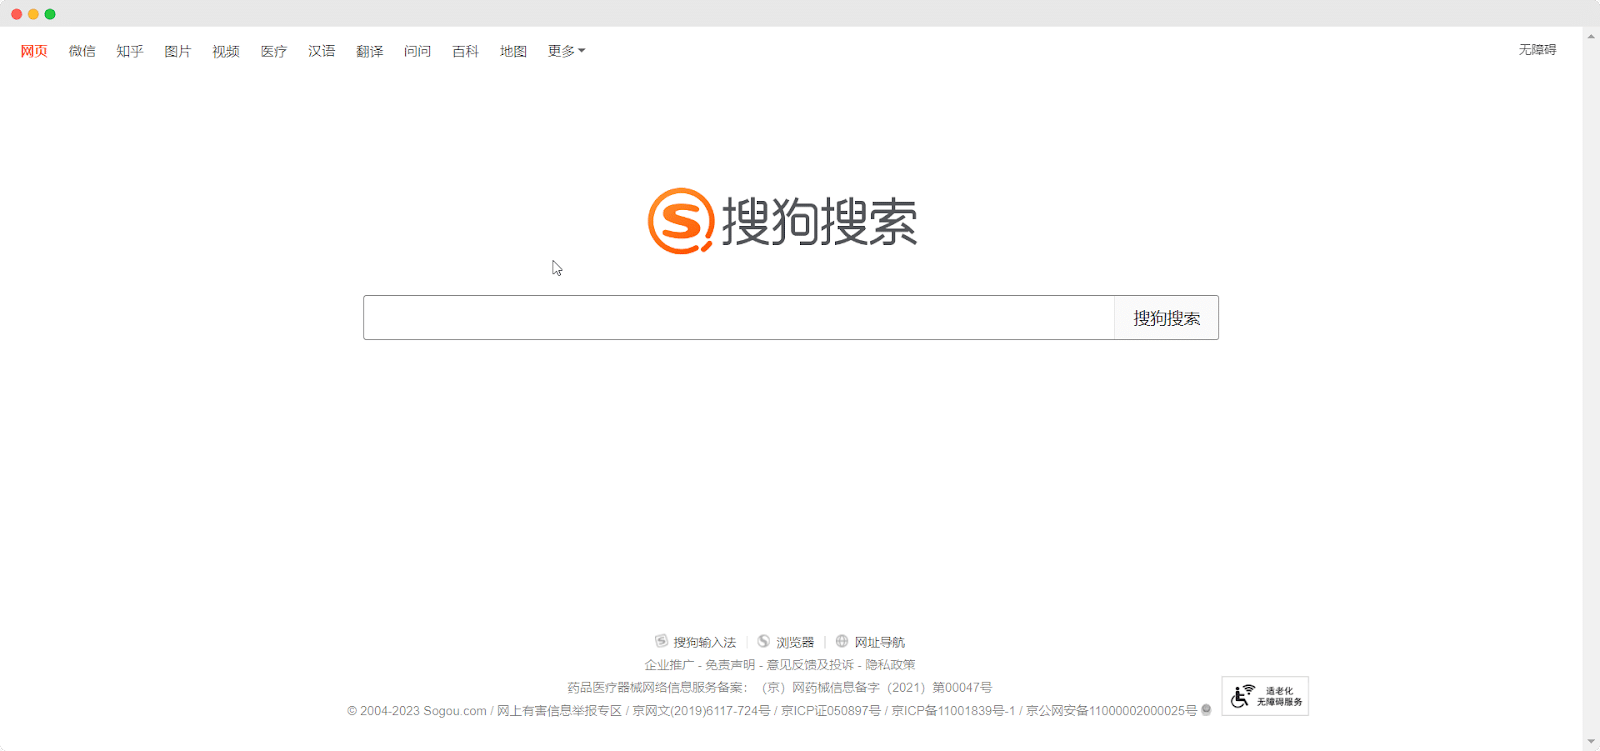Click scrollbar up arrow
Viewport: 1600px width, 751px height.
click(x=1591, y=36)
